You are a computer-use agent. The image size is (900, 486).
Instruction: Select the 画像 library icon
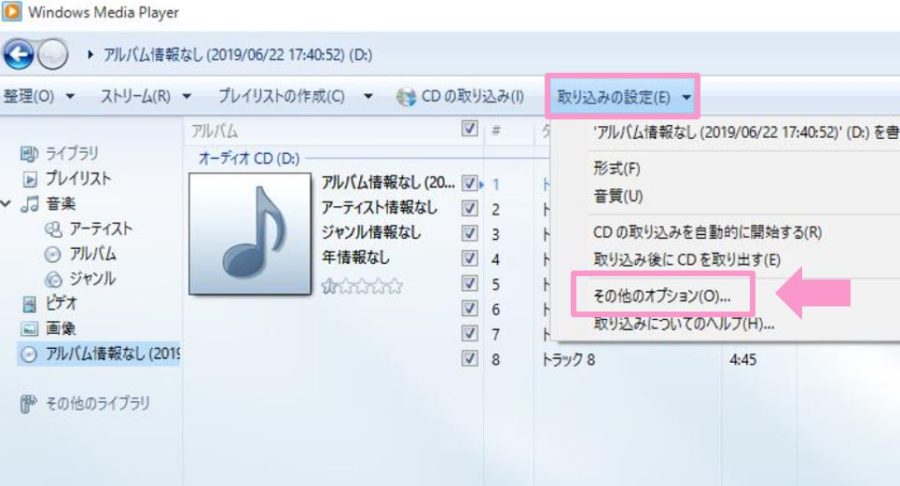[29, 329]
